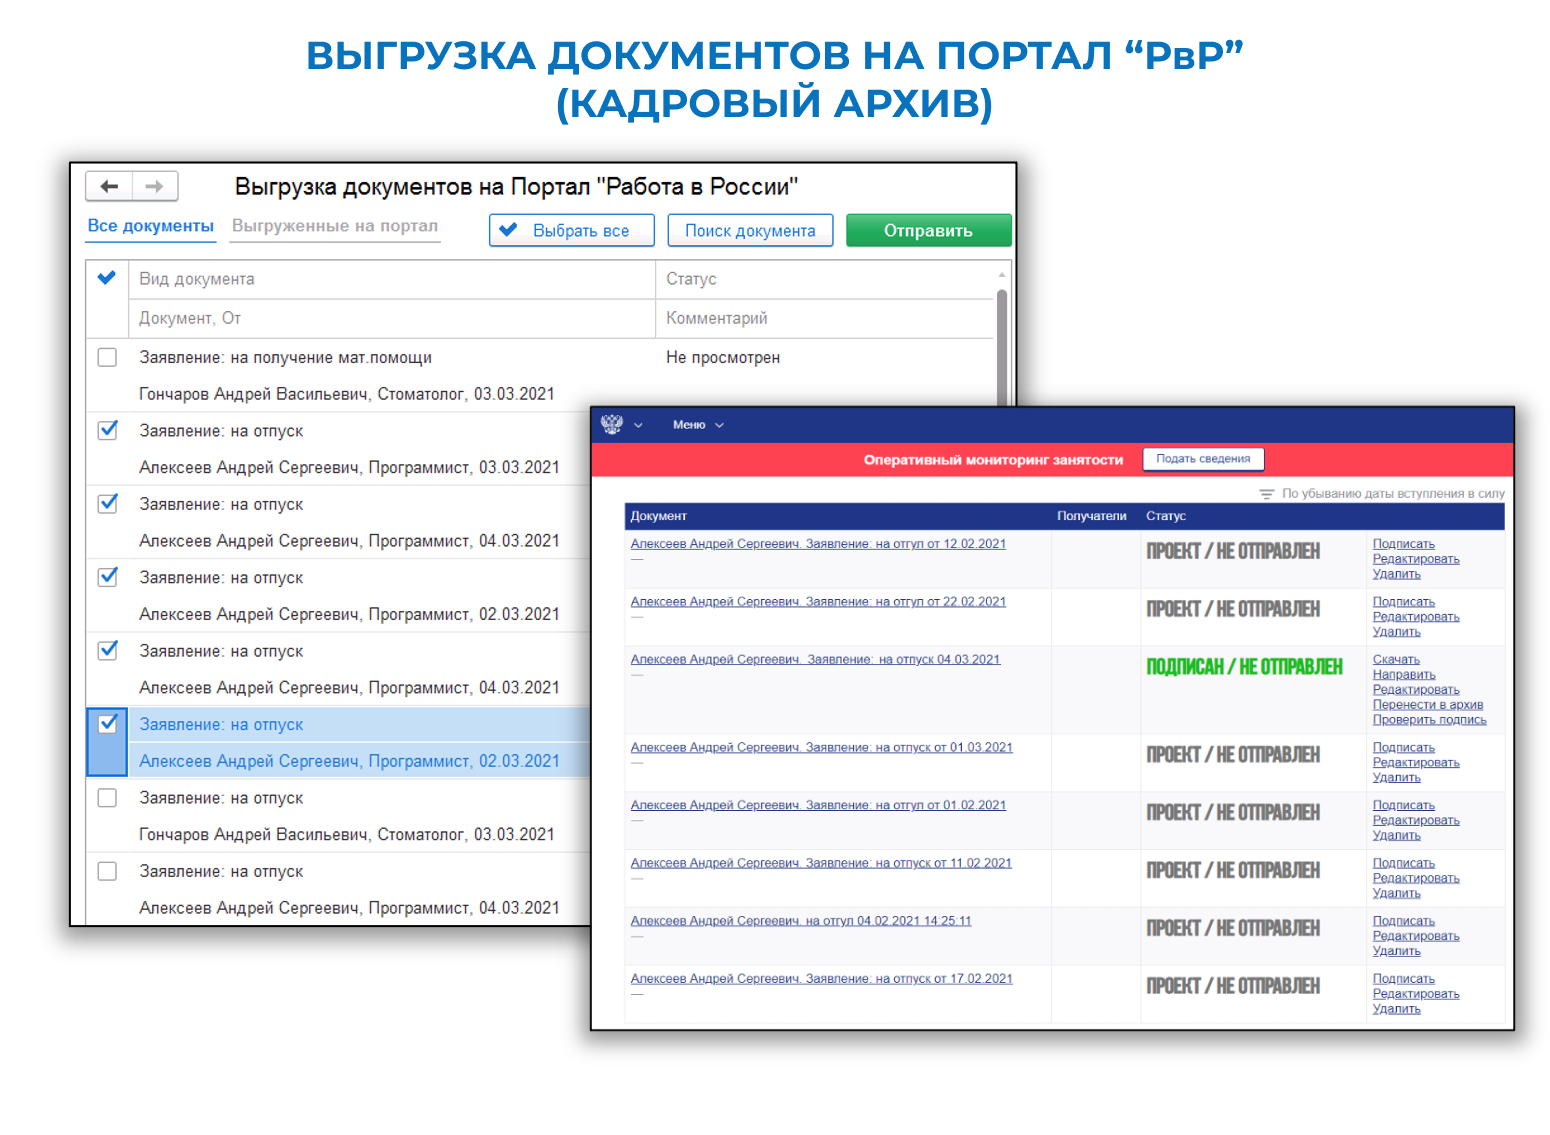Toggle checkbox of highlighted 02.03.2021 row
Viewport: 1550px width, 1135px height.
(107, 723)
